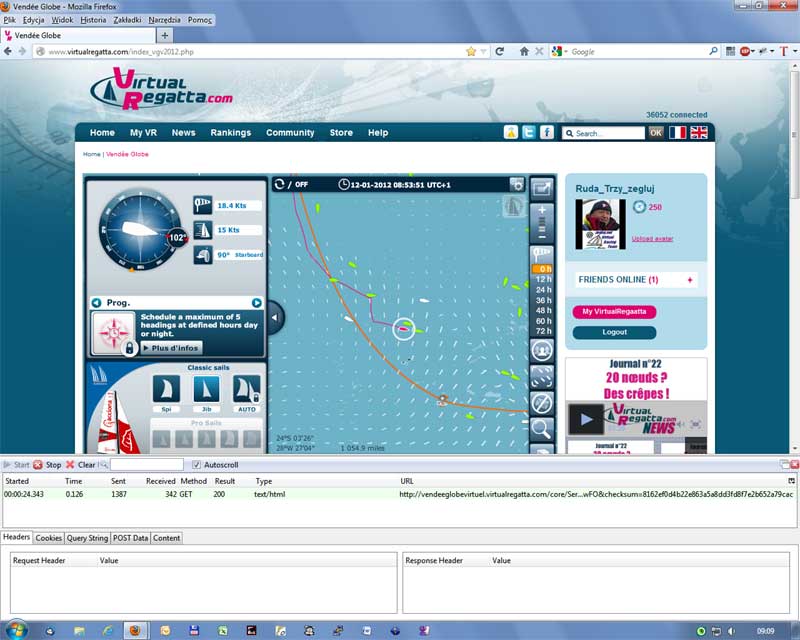
Task: Switch site language with the UK flag
Action: pos(698,133)
